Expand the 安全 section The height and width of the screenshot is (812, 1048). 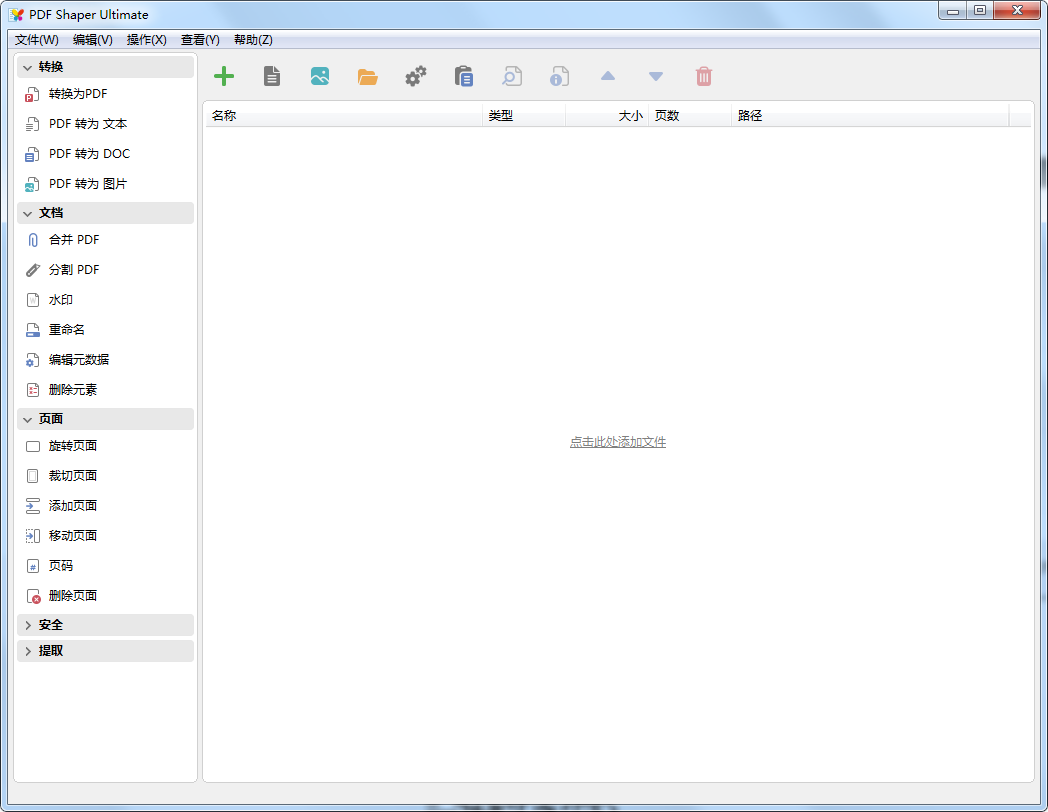pyautogui.click(x=105, y=624)
